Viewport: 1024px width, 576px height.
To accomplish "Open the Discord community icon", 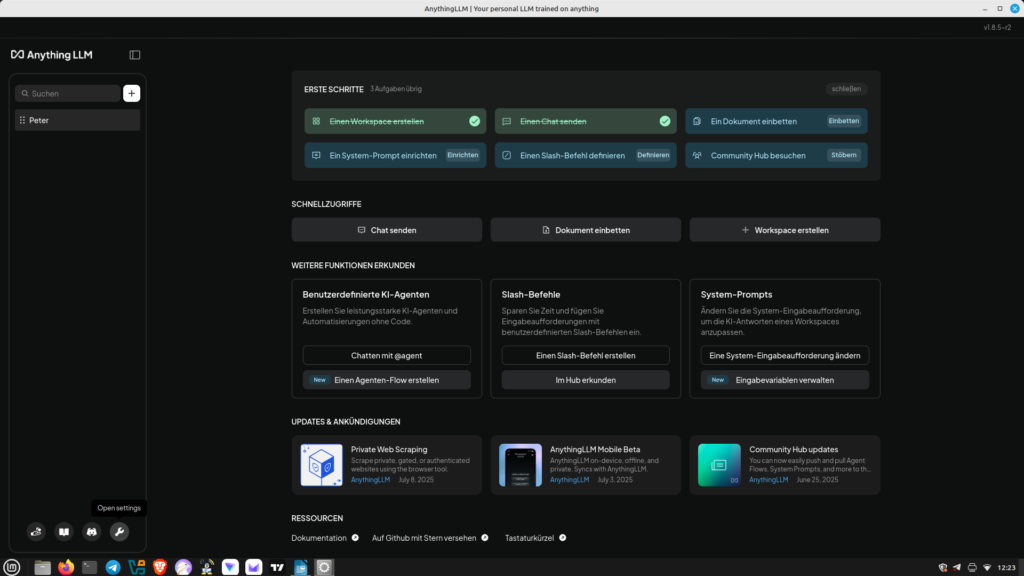I will 91,532.
